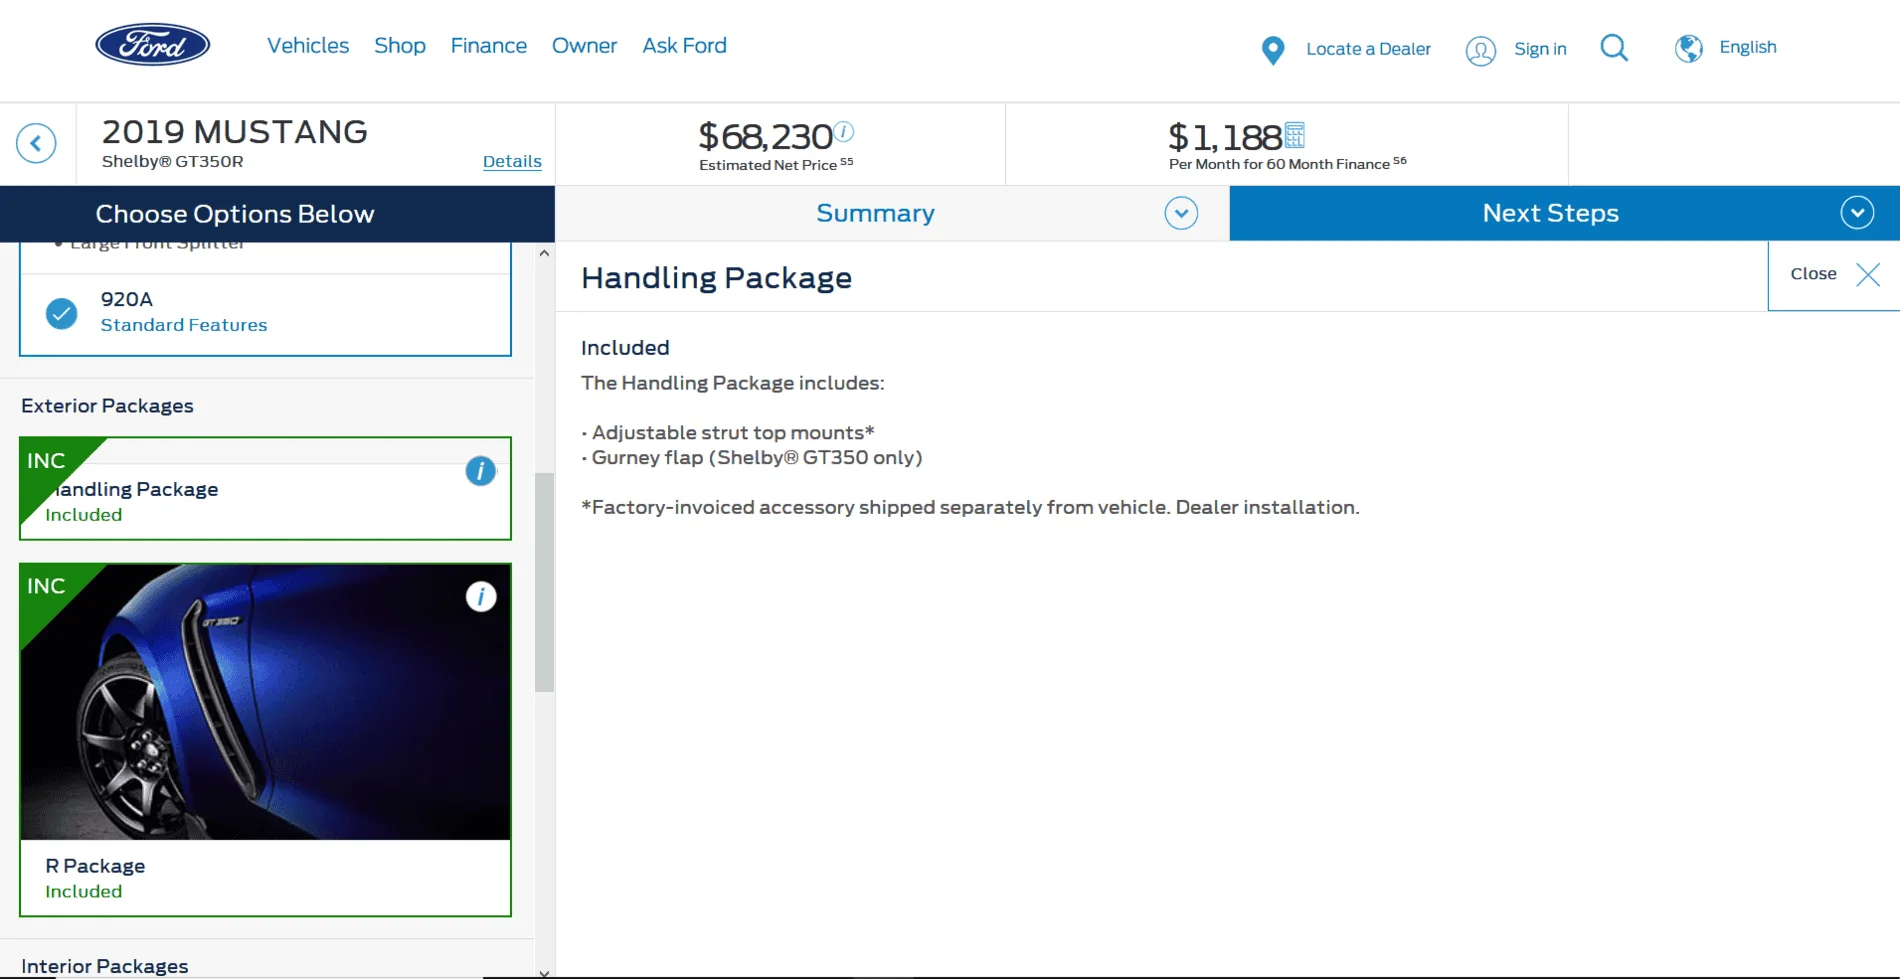Expand the Next Steps chevron
This screenshot has height=979, width=1900.
point(1857,213)
